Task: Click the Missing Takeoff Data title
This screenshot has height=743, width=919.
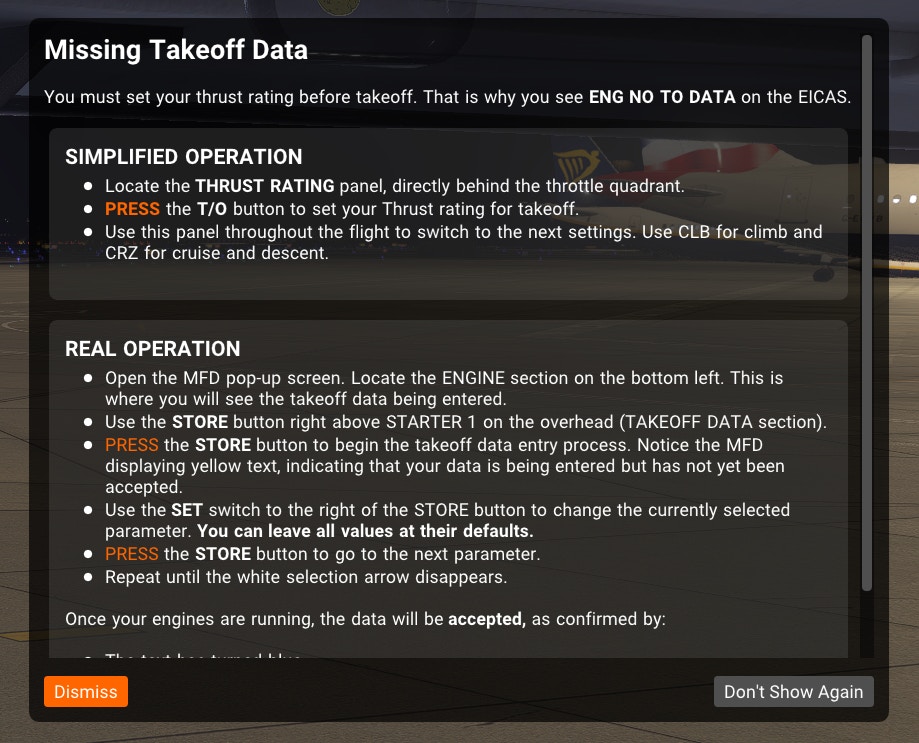Action: (176, 50)
